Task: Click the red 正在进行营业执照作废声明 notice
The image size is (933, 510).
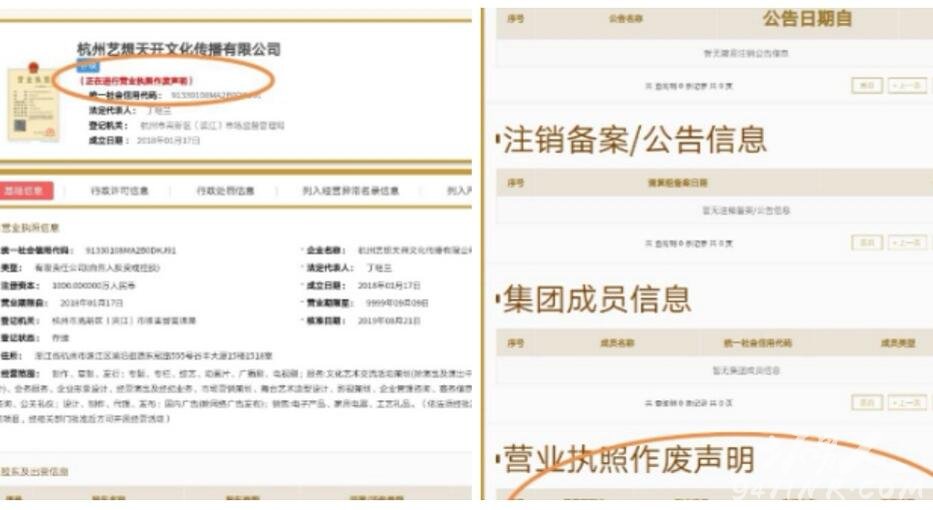Action: pos(136,81)
